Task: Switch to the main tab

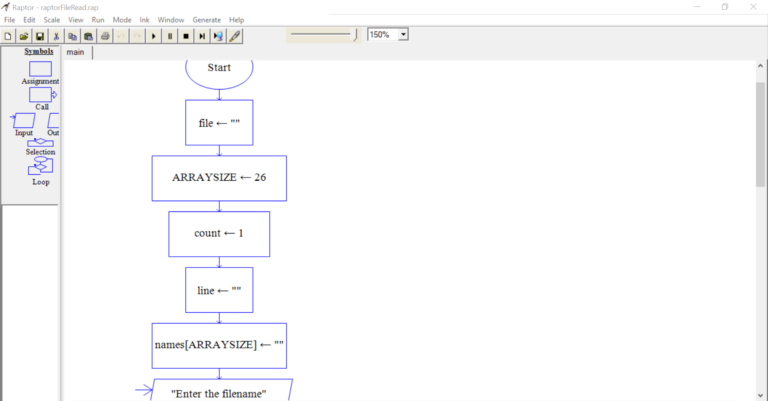Action: coord(75,52)
